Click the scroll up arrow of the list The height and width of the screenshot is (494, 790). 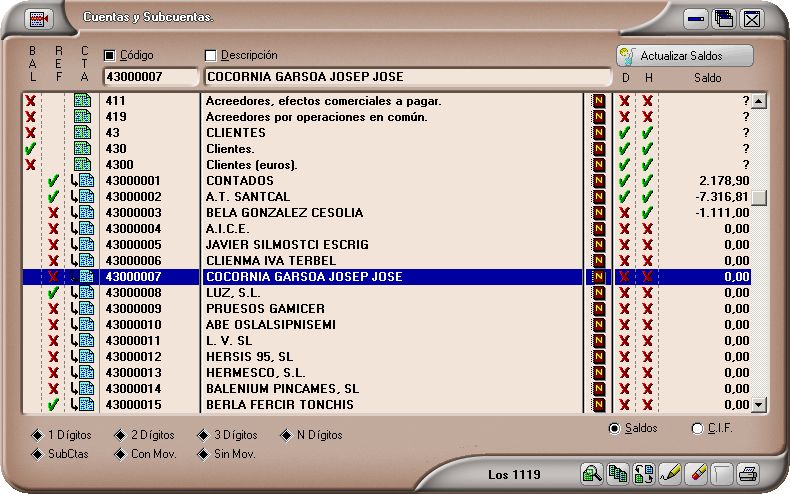[x=759, y=101]
